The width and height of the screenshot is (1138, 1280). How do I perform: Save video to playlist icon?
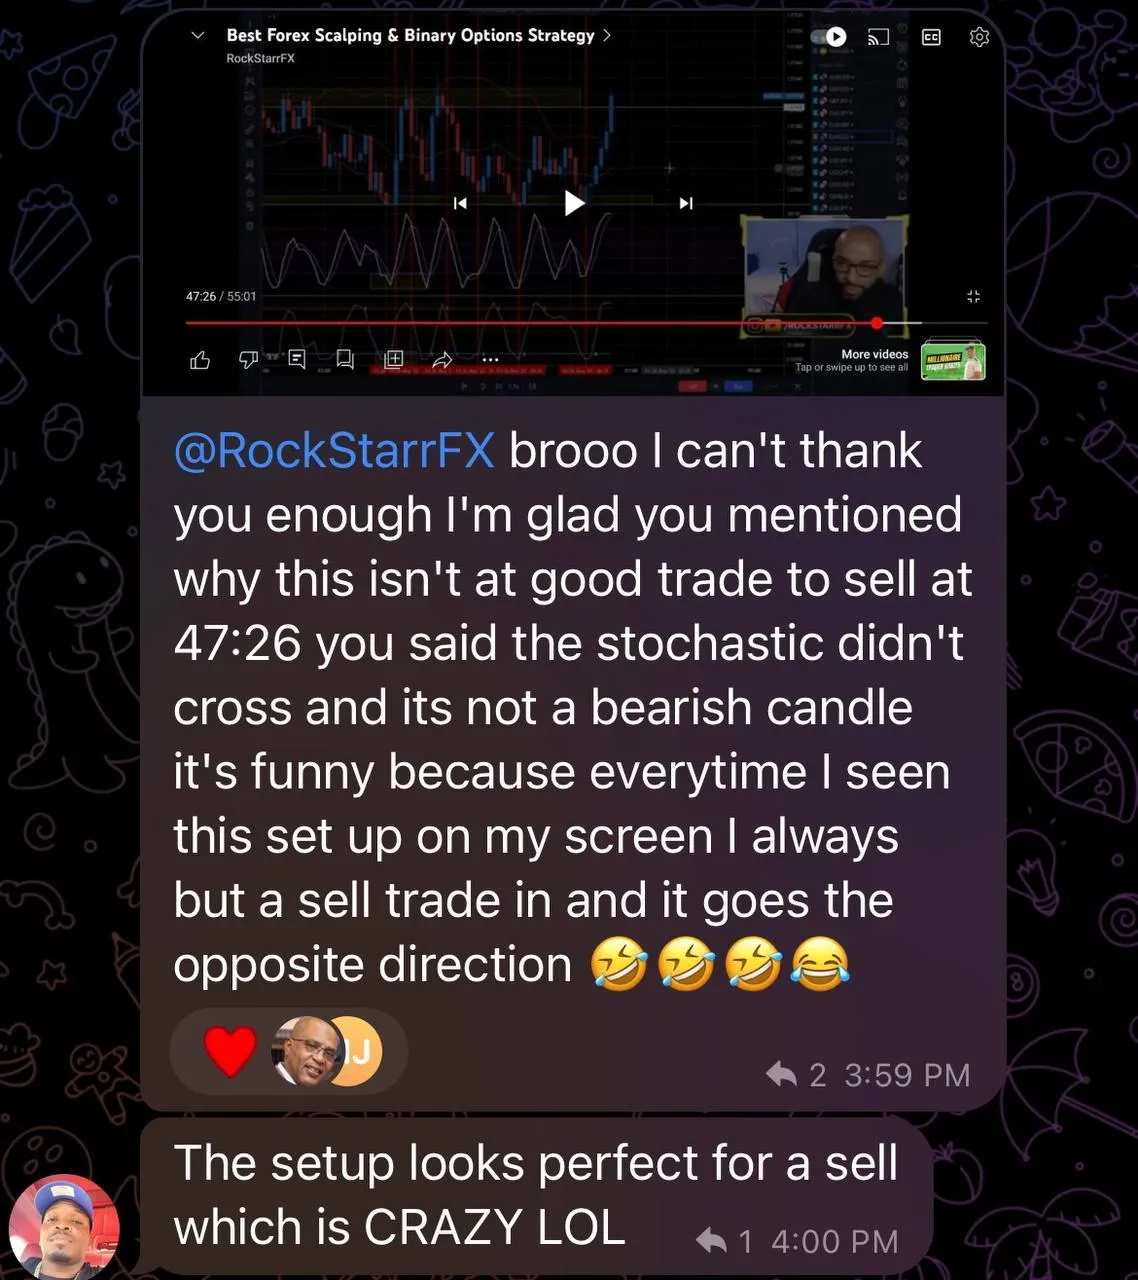point(394,359)
